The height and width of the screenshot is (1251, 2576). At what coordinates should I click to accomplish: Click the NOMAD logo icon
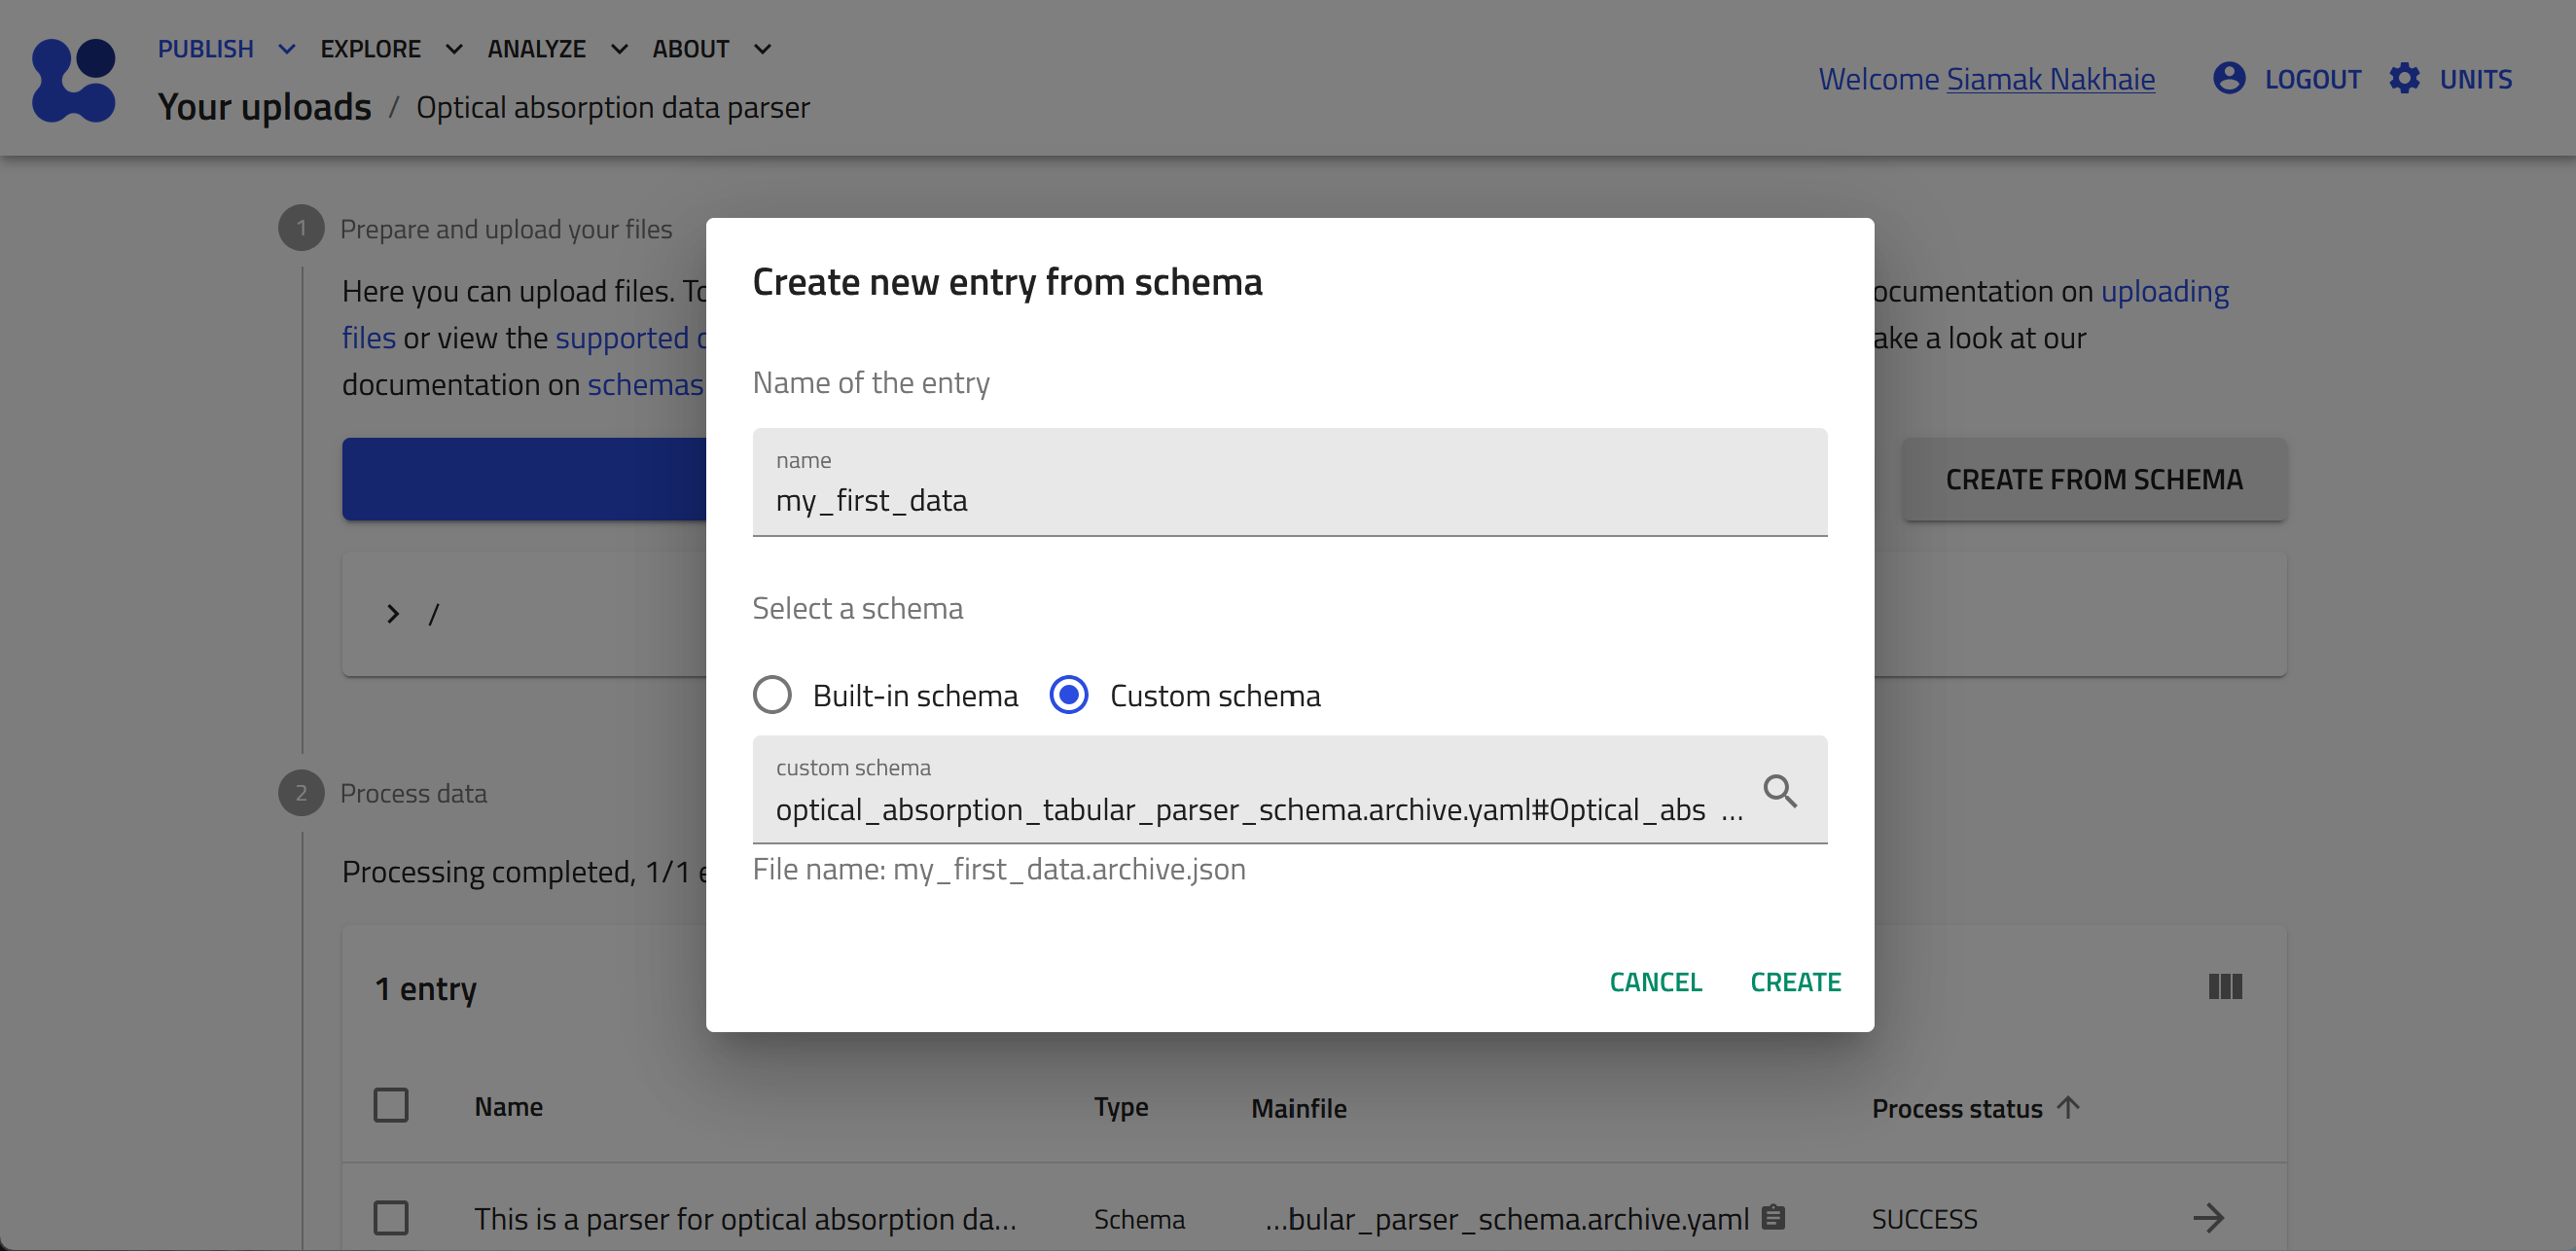click(74, 80)
